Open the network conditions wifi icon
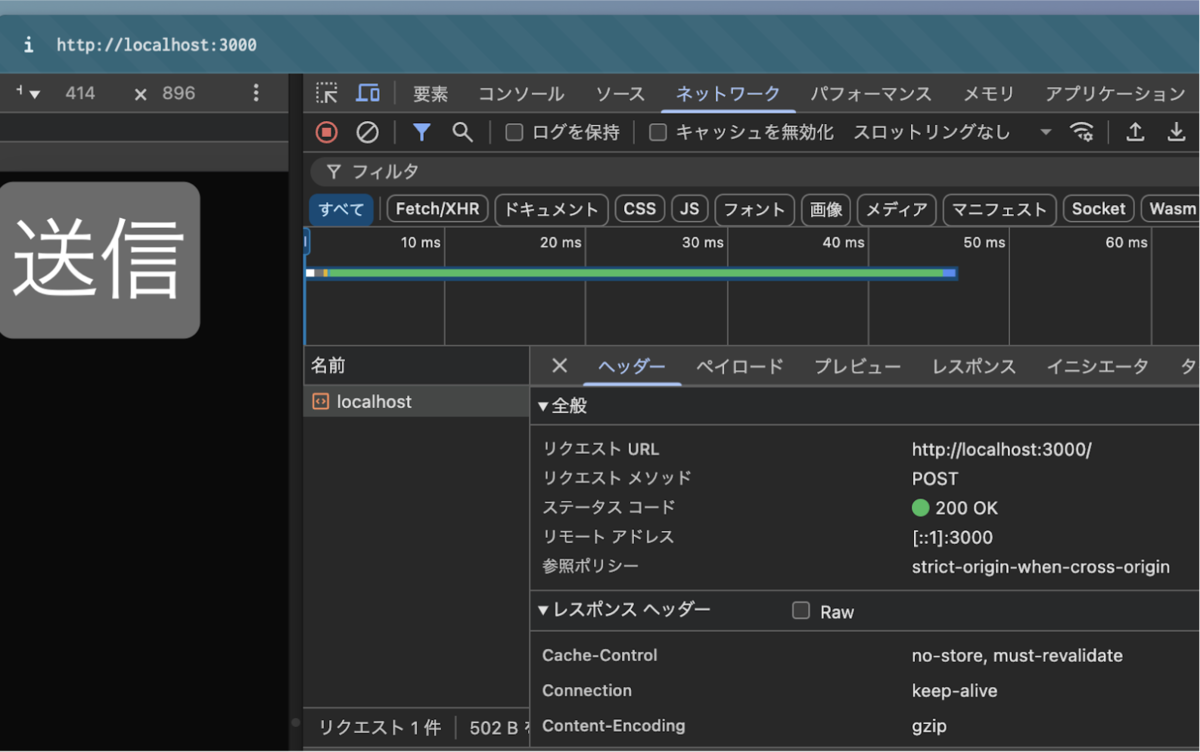This screenshot has width=1200, height=752. pyautogui.click(x=1081, y=132)
